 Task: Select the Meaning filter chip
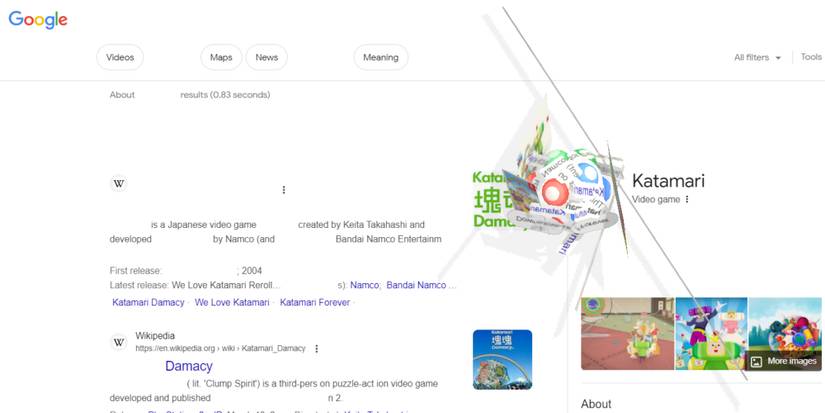(x=380, y=58)
